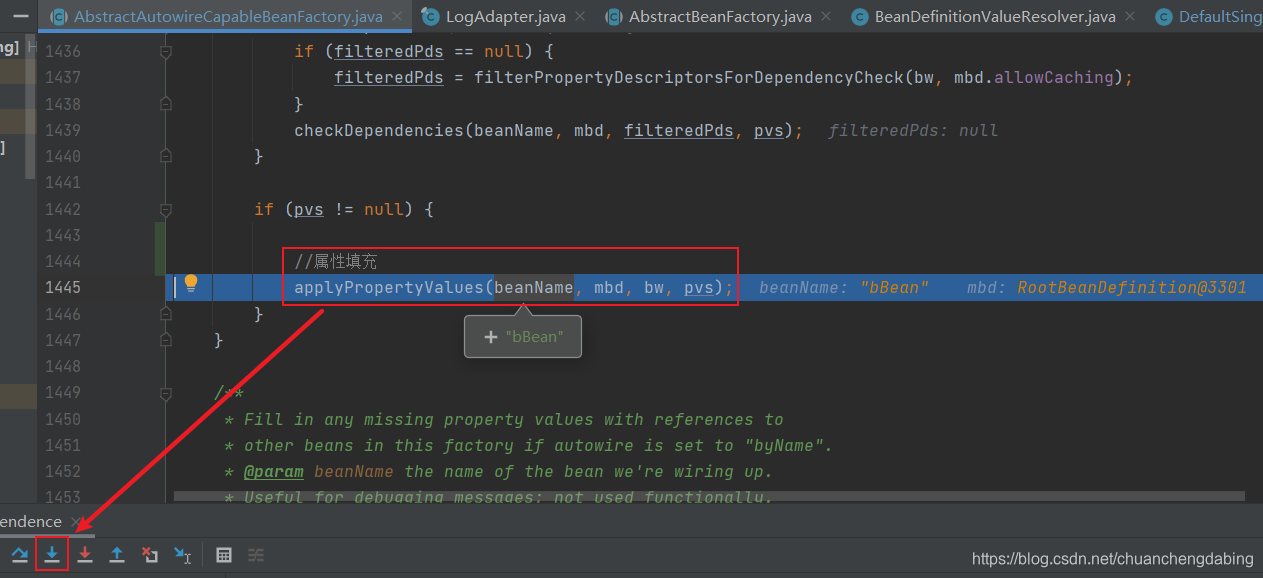This screenshot has height=578, width=1263.
Task: Close the LogAdapter.java tab
Action: (x=581, y=17)
